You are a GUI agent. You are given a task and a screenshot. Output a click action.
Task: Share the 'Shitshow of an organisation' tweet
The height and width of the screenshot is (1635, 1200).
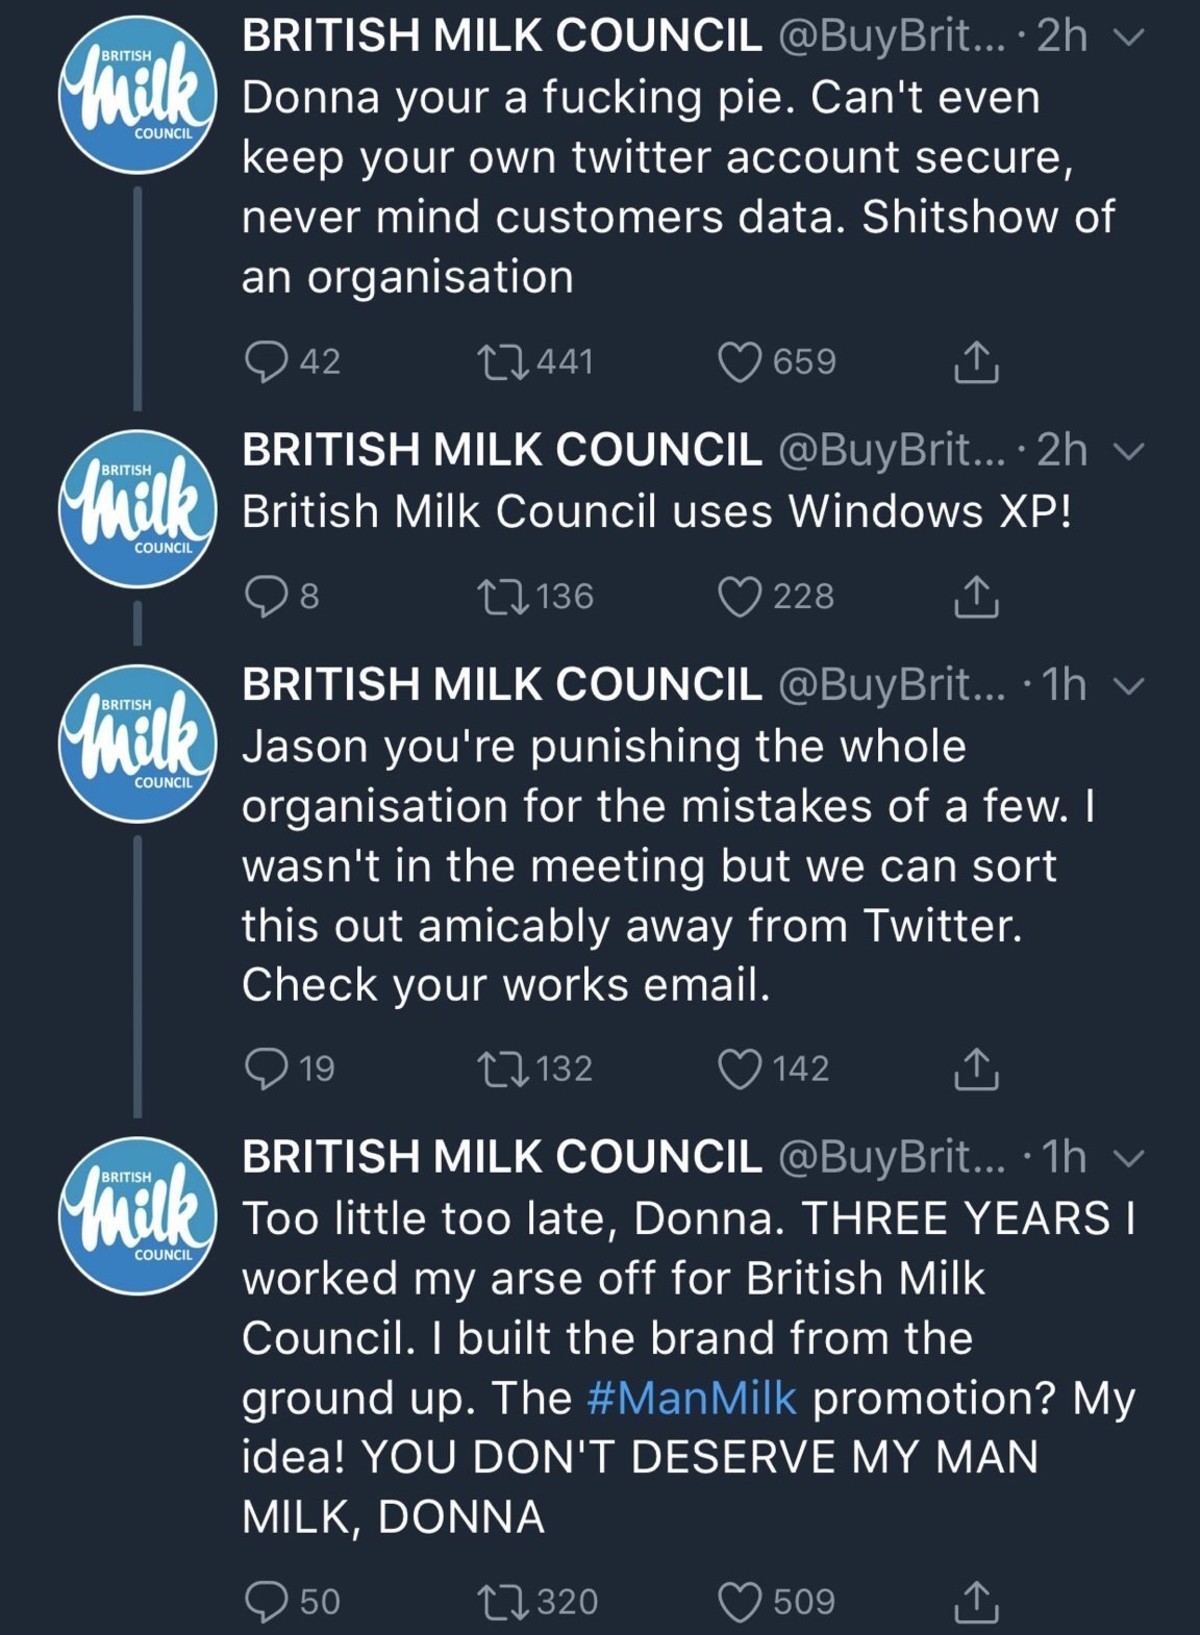point(976,362)
